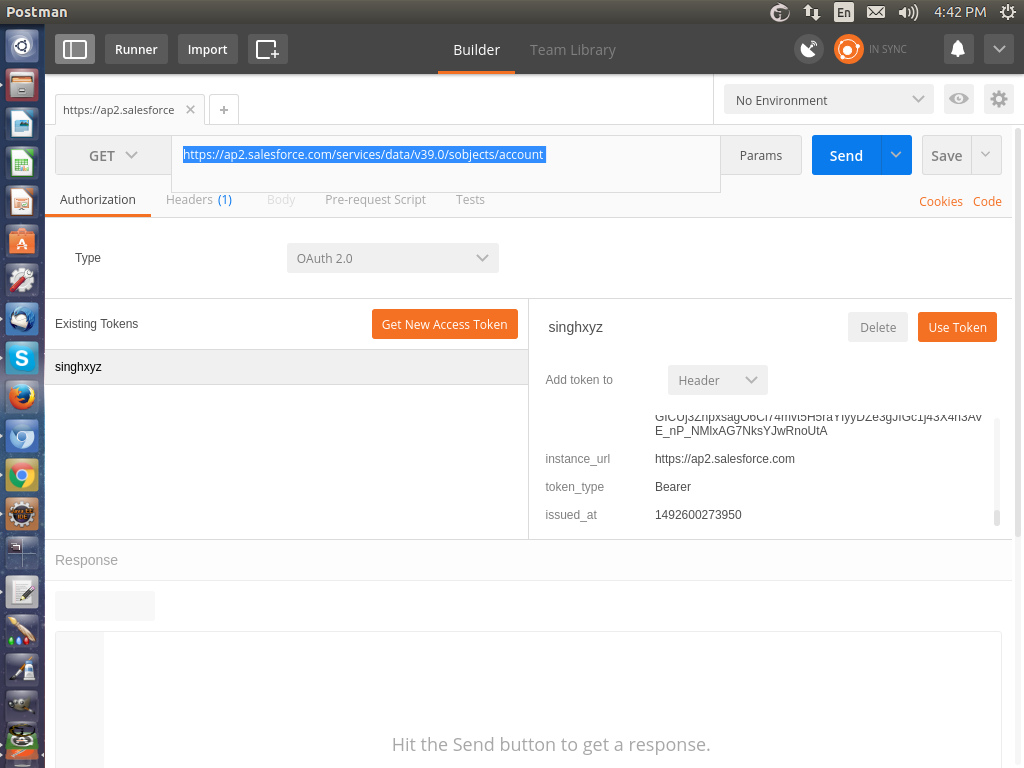Click the environment quick look eye icon

click(x=959, y=99)
